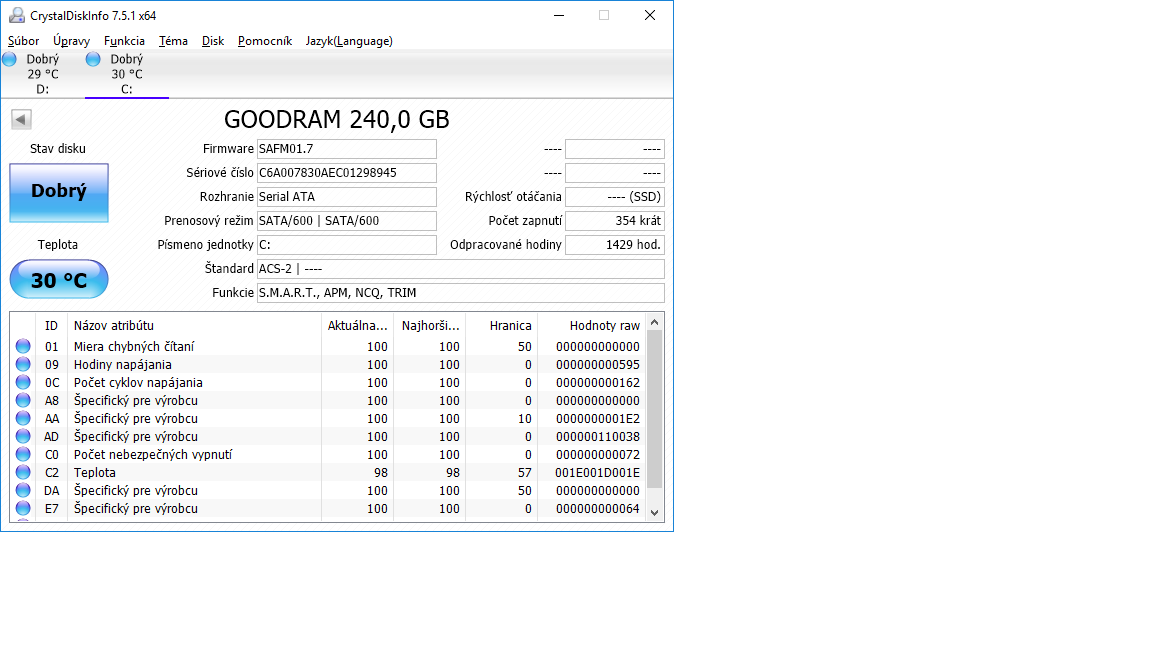Image resolution: width=1152 pixels, height=648 pixels.
Task: Click the Prenosový režim SATA/600 field
Action: point(347,220)
